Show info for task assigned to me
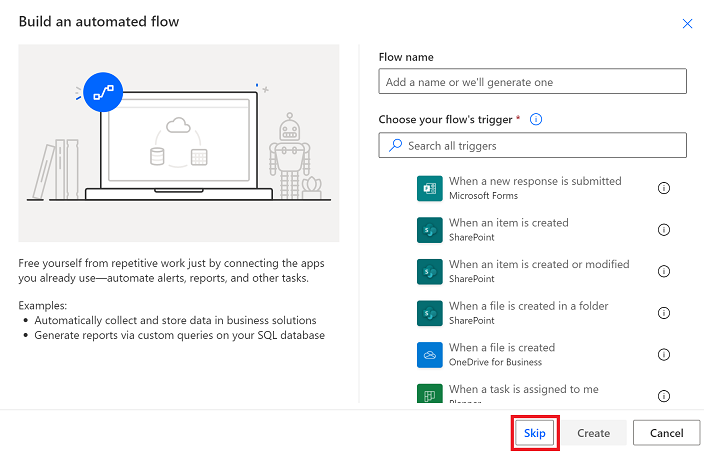The image size is (704, 453). [664, 396]
